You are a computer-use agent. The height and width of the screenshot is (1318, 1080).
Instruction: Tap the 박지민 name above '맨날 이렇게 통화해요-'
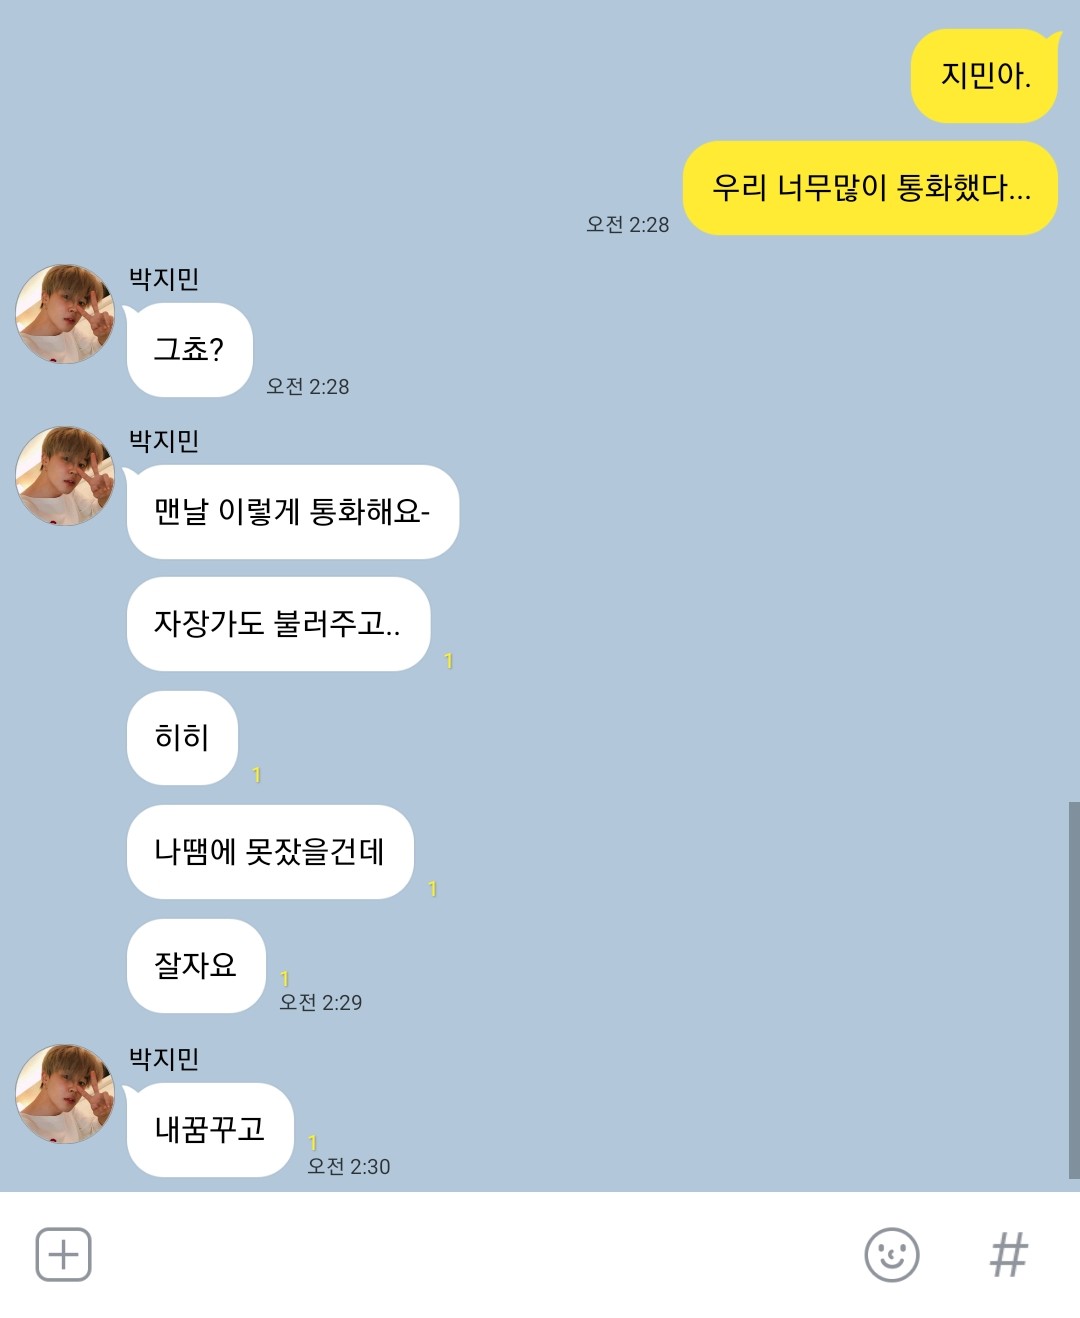pos(164,441)
